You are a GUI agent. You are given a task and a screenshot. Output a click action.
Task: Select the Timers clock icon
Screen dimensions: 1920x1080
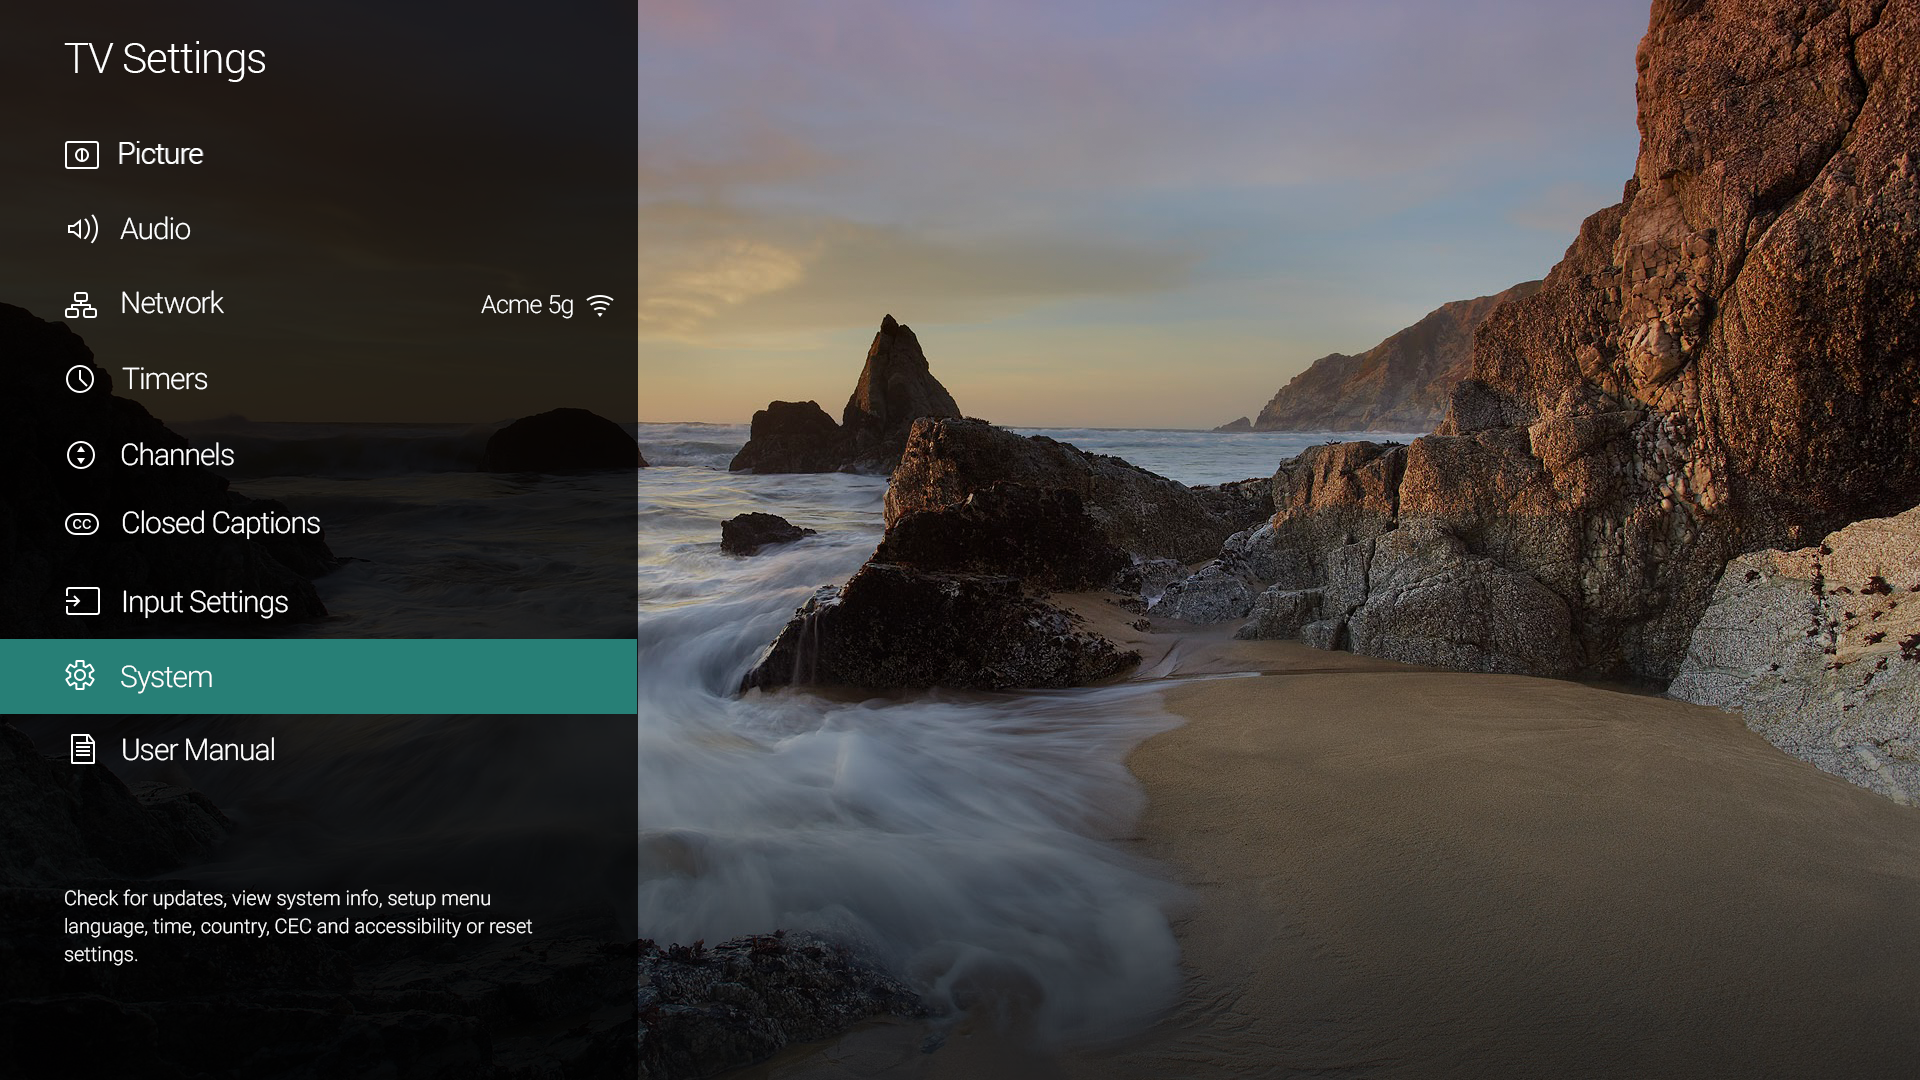(82, 378)
